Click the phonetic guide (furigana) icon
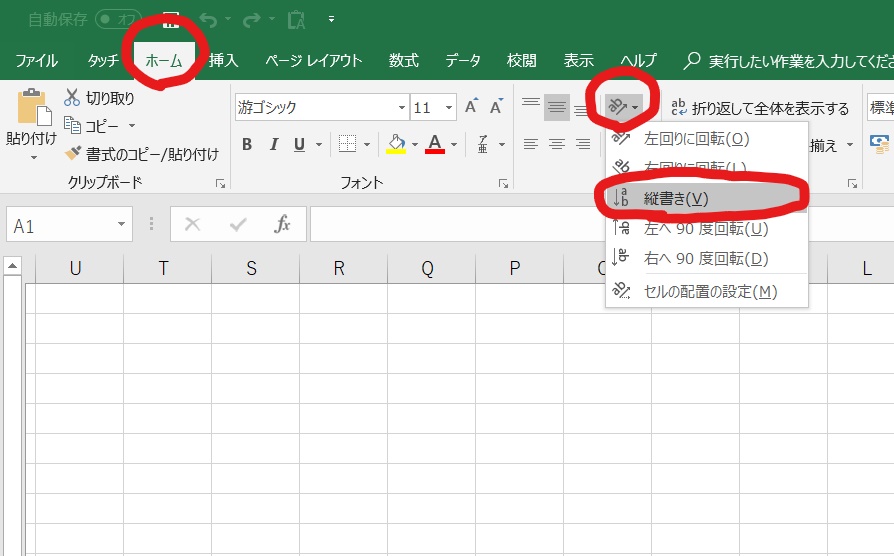Image resolution: width=894 pixels, height=556 pixels. point(483,144)
